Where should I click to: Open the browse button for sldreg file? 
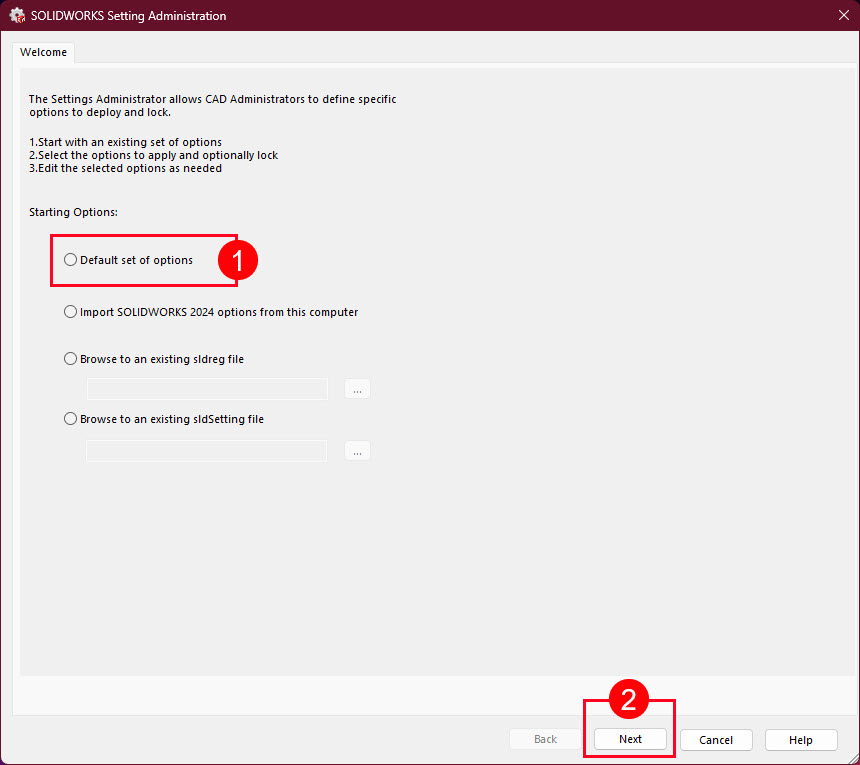[x=357, y=389]
